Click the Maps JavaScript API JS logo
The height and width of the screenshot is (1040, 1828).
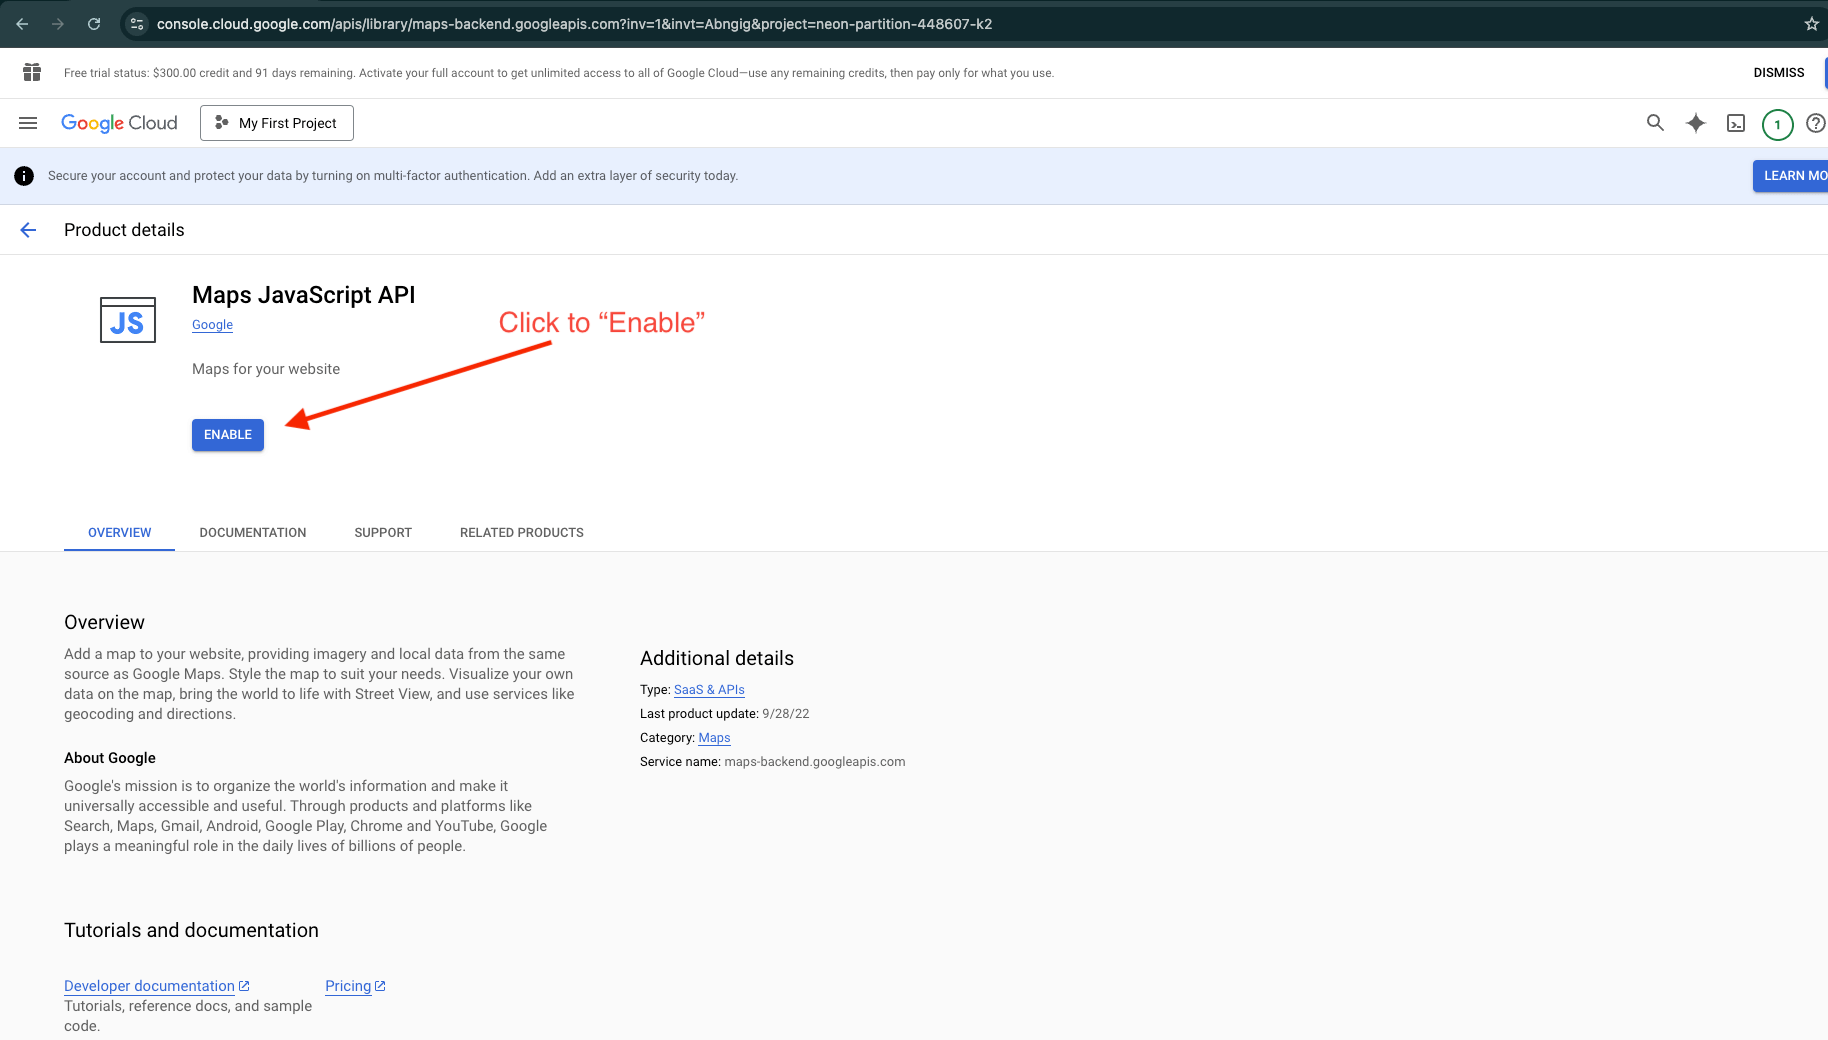(x=128, y=320)
